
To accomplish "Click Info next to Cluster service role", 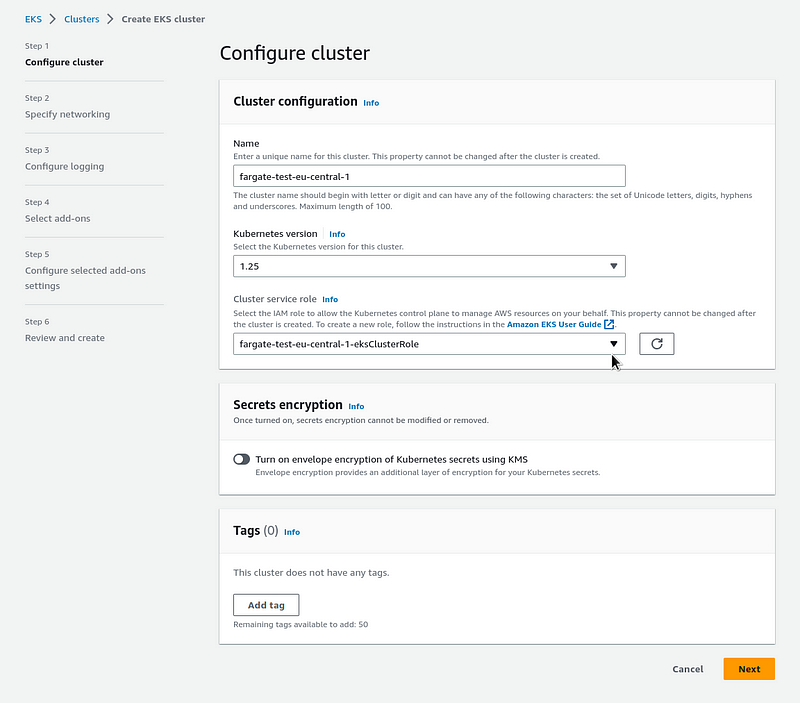I will point(330,299).
